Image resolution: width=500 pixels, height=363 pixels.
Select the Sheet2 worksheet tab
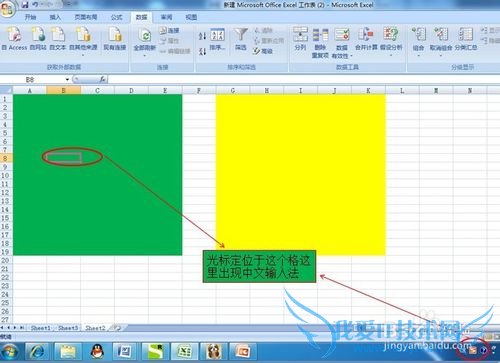pyautogui.click(x=95, y=328)
